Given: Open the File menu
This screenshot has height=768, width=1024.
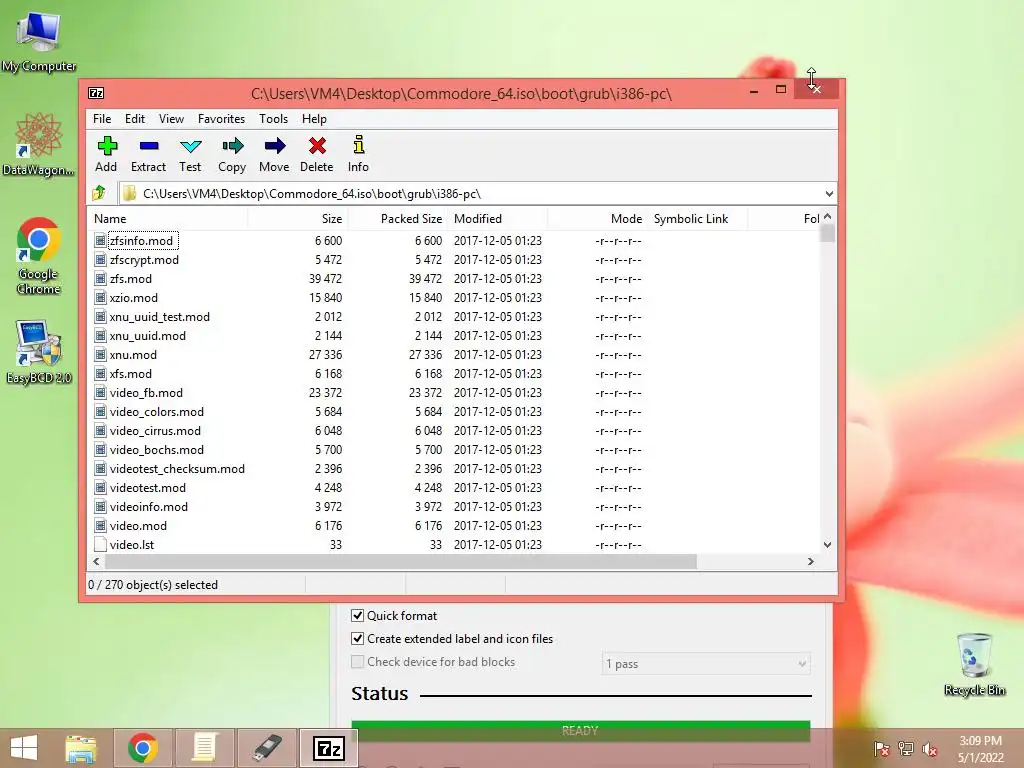Looking at the screenshot, I should point(102,119).
